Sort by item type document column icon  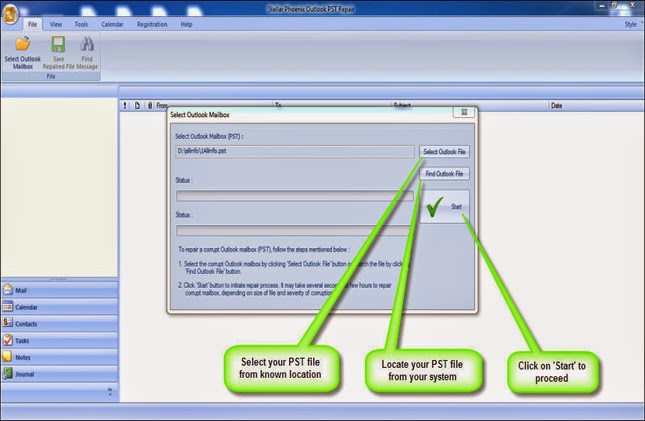click(x=137, y=105)
